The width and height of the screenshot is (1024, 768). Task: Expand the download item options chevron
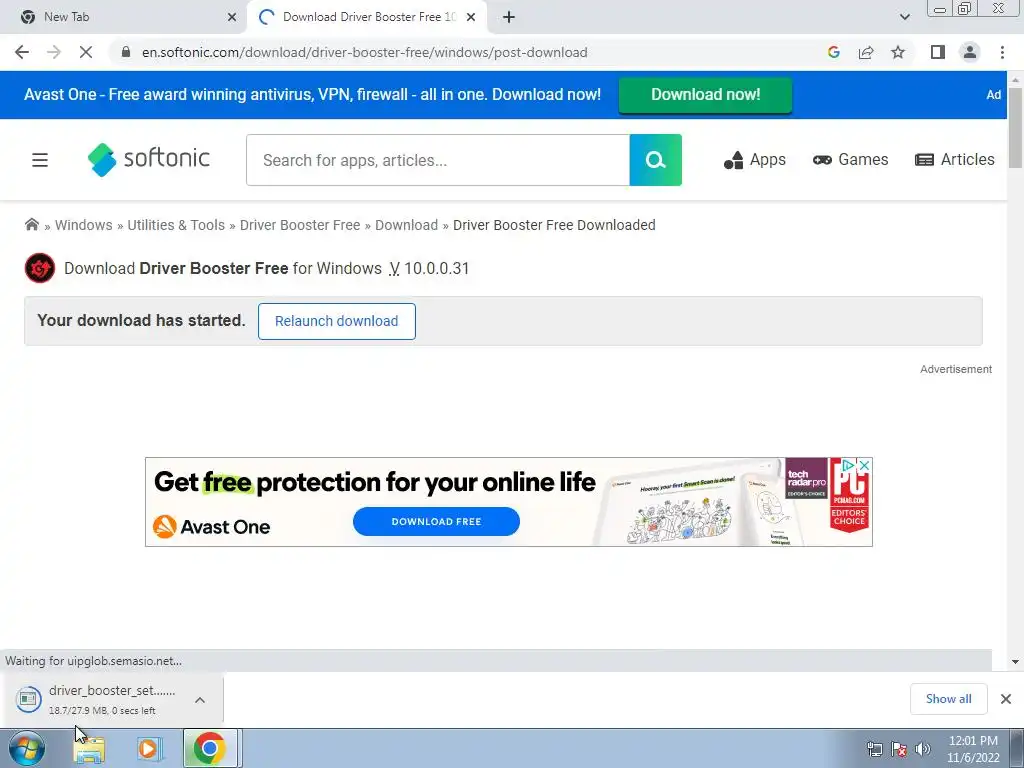coord(200,700)
